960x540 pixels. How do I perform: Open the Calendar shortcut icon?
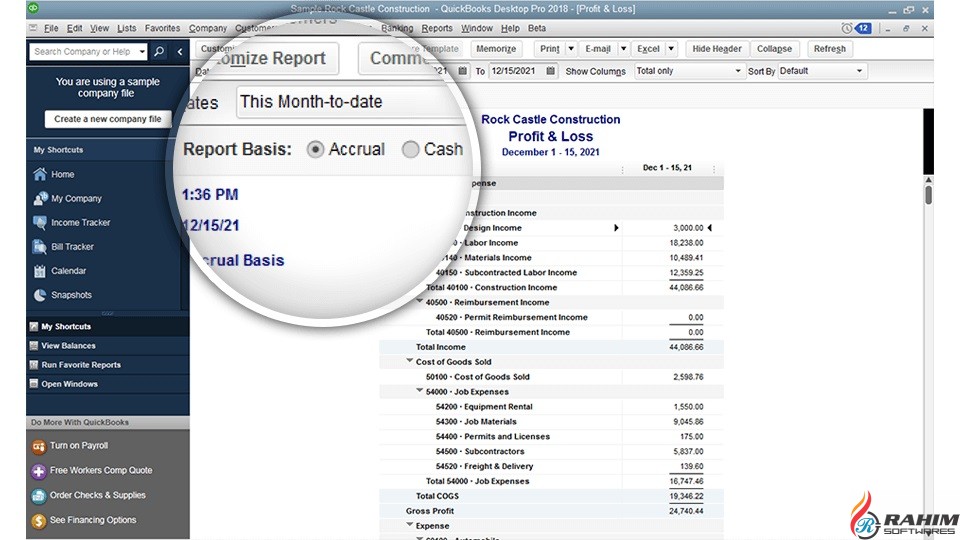(x=40, y=271)
